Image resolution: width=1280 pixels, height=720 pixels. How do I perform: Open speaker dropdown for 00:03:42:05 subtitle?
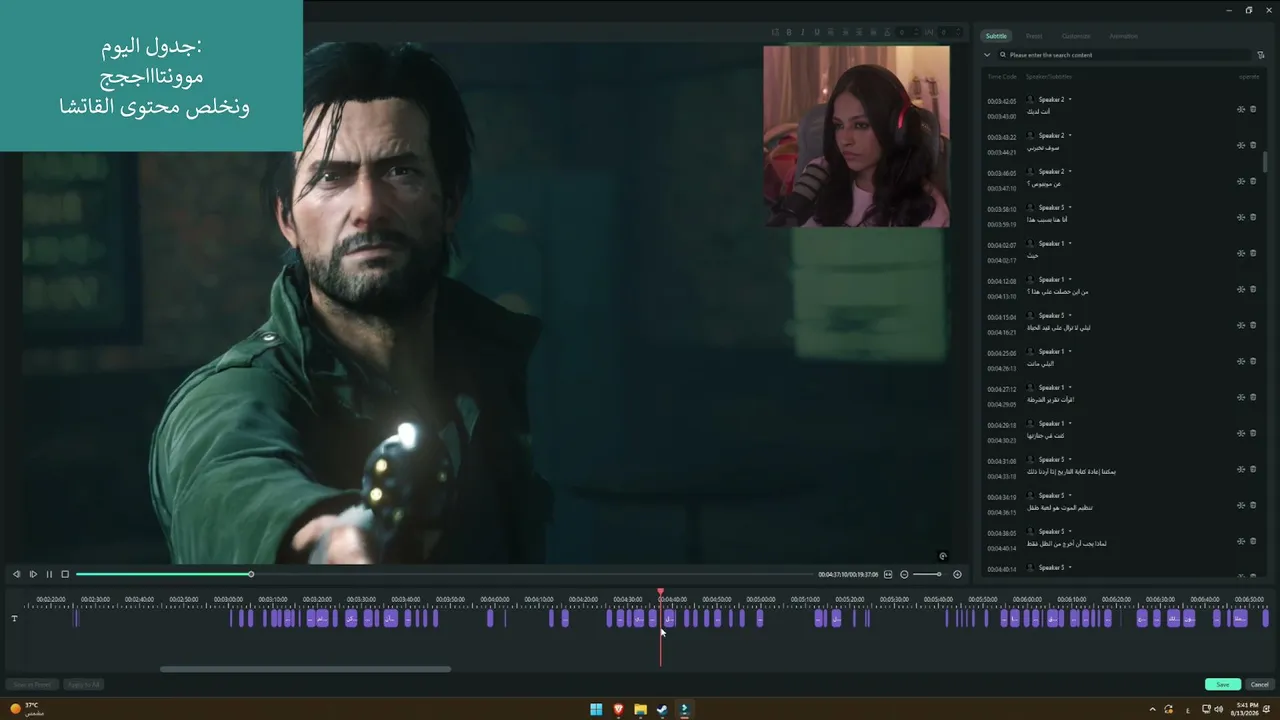coord(1070,99)
